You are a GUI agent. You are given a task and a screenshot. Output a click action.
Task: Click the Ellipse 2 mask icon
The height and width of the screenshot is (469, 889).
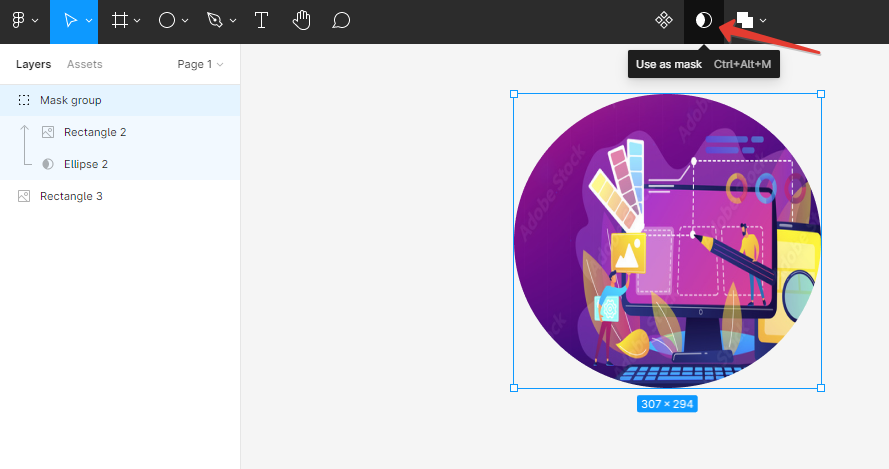[48, 164]
